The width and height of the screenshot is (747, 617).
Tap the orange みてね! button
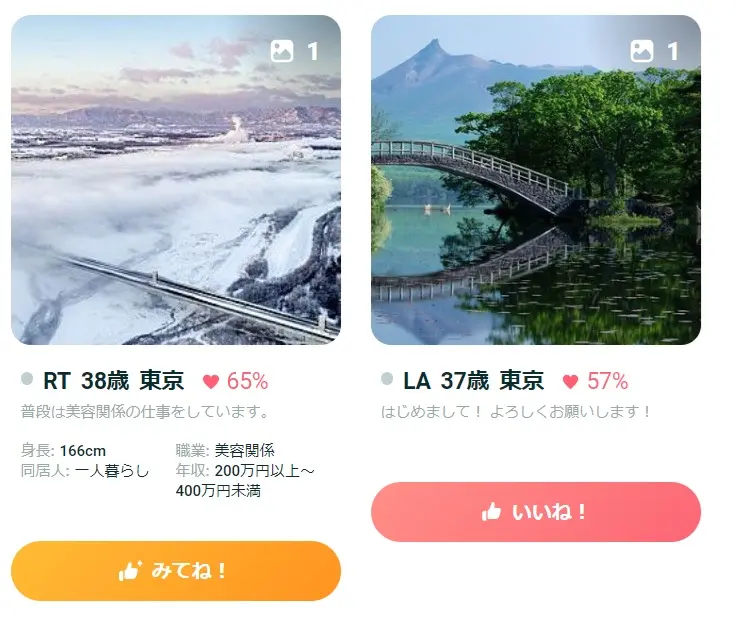176,571
